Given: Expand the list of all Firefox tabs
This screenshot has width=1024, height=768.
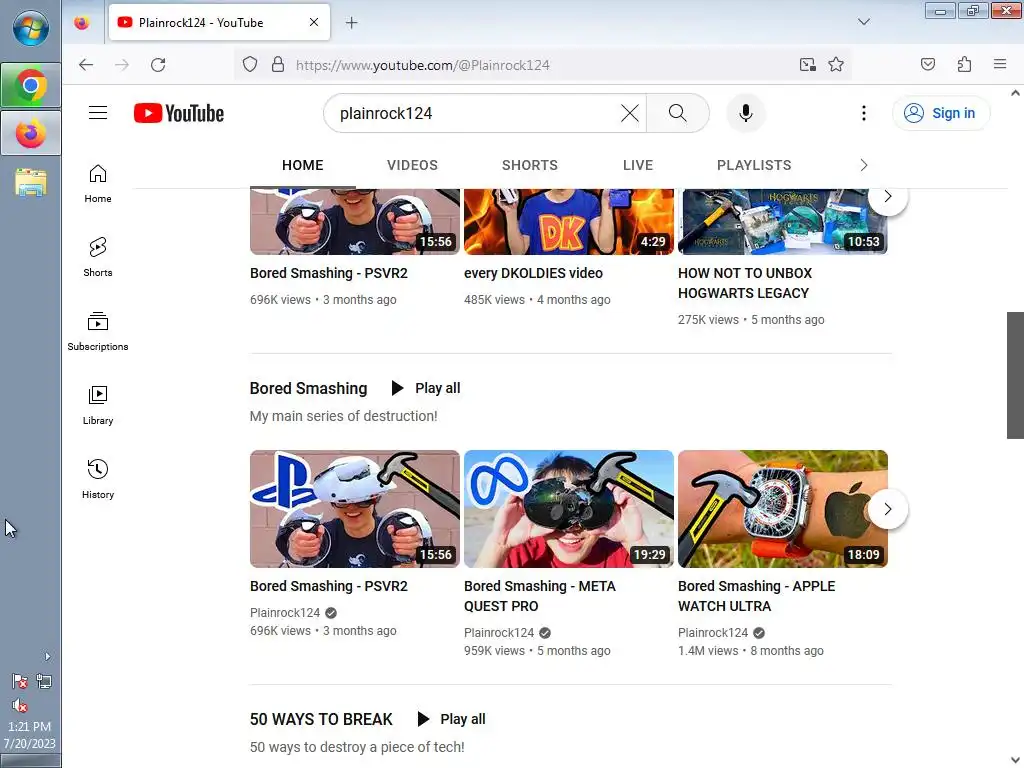Looking at the screenshot, I should (864, 22).
